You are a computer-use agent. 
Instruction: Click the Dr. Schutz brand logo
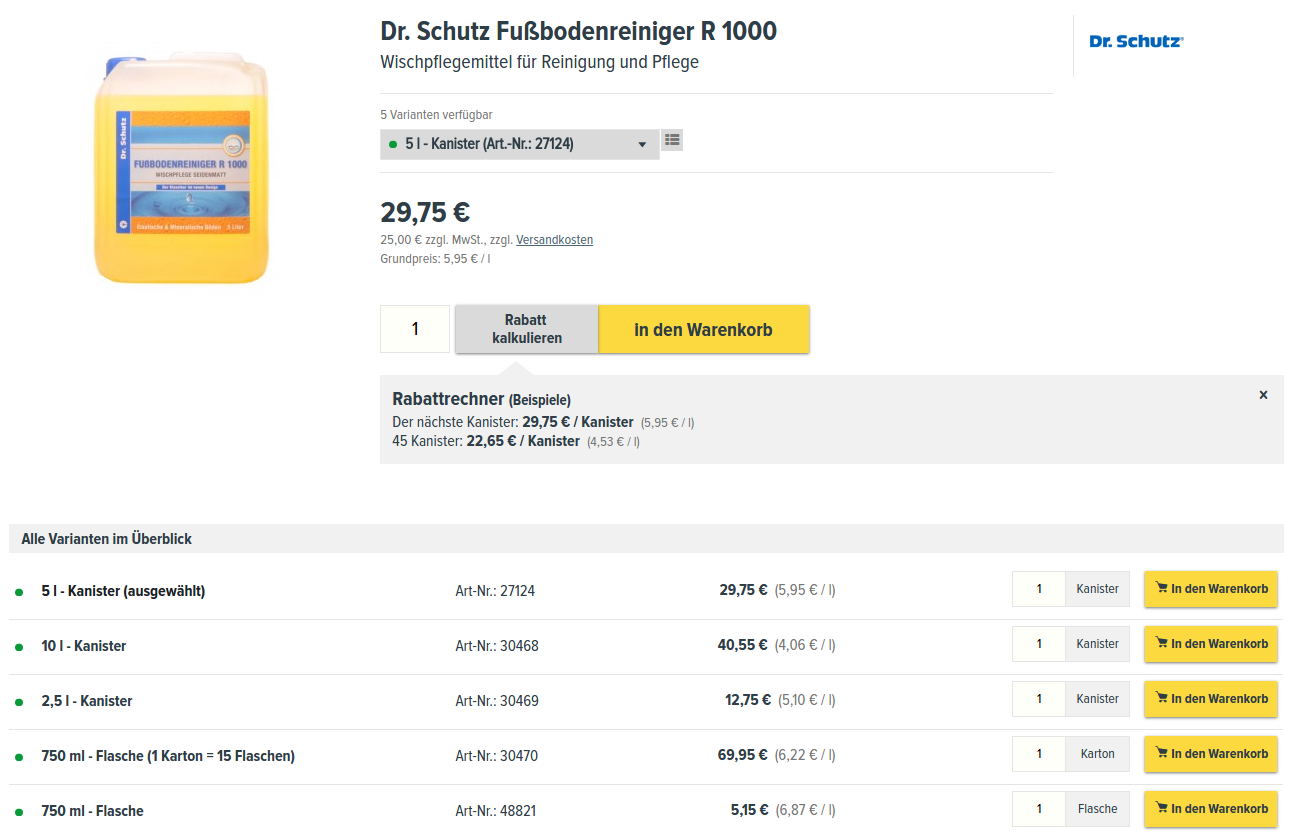pyautogui.click(x=1136, y=42)
